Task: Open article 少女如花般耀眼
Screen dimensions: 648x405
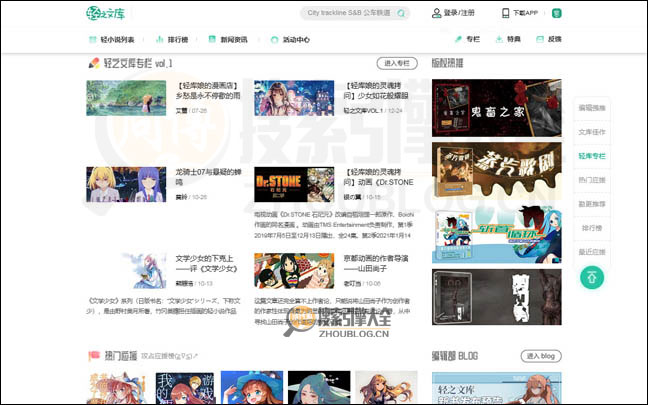Action: point(376,91)
